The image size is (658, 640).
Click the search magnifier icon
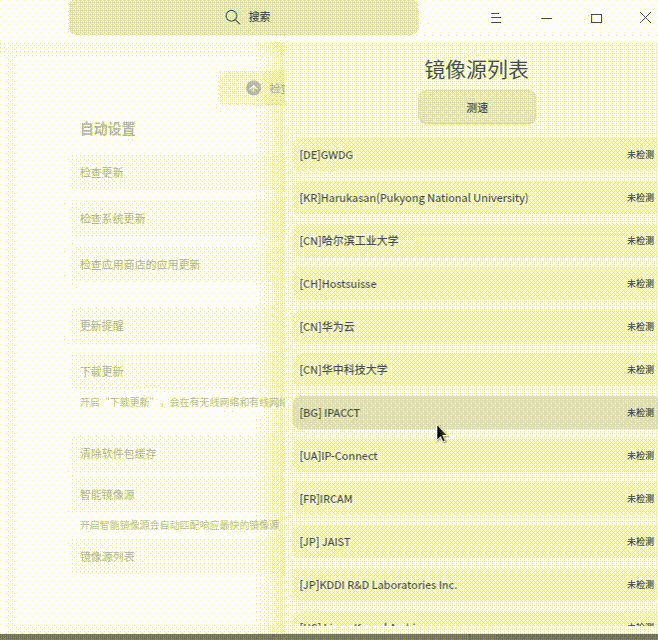(x=232, y=17)
